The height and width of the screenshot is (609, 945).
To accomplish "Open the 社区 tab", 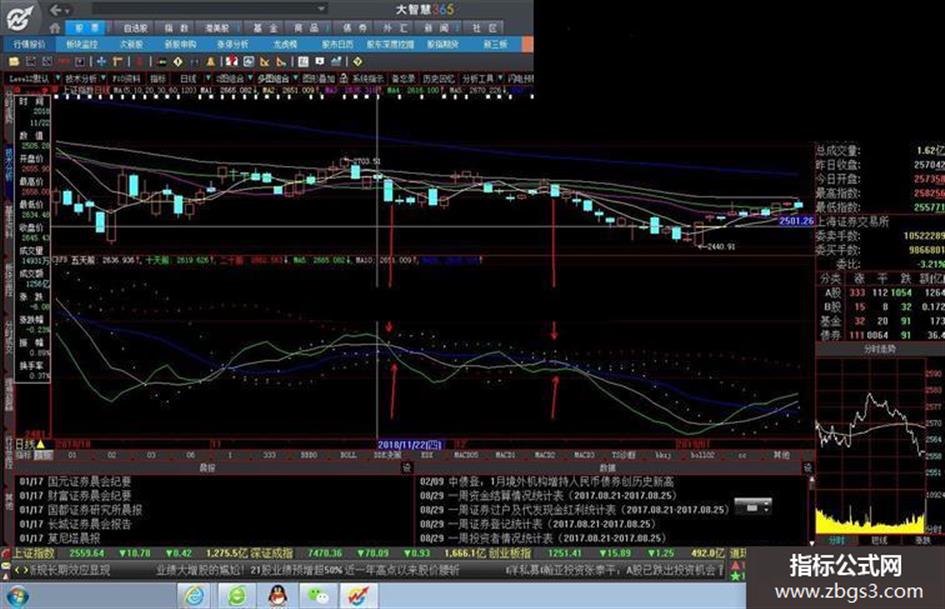I will [485, 28].
